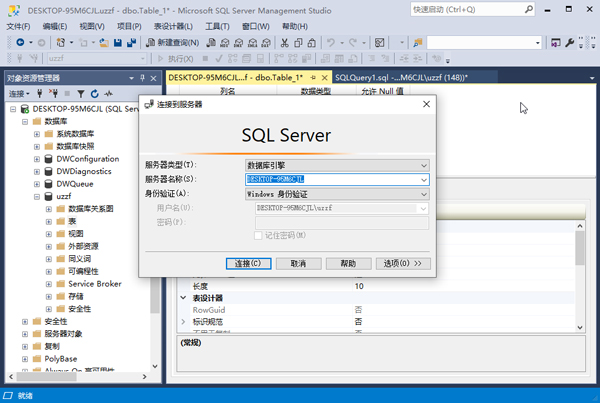Click the DWQueue database icon
Screen dimensions: 600x403
[48, 184]
